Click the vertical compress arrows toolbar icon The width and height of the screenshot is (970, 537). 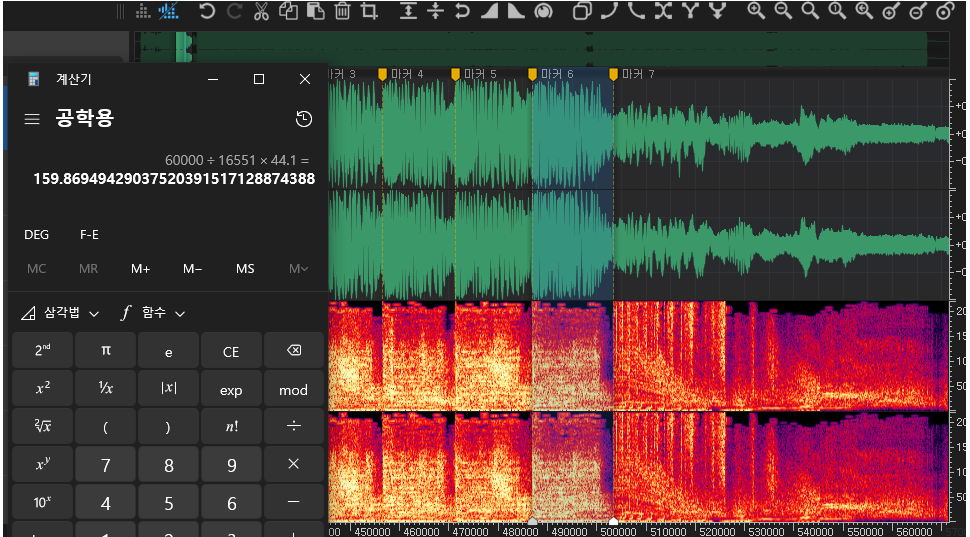coord(436,11)
